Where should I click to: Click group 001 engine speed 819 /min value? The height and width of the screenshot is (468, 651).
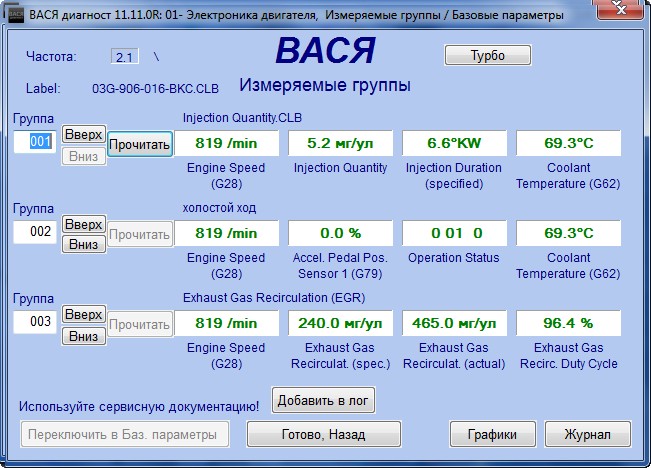pyautogui.click(x=226, y=143)
